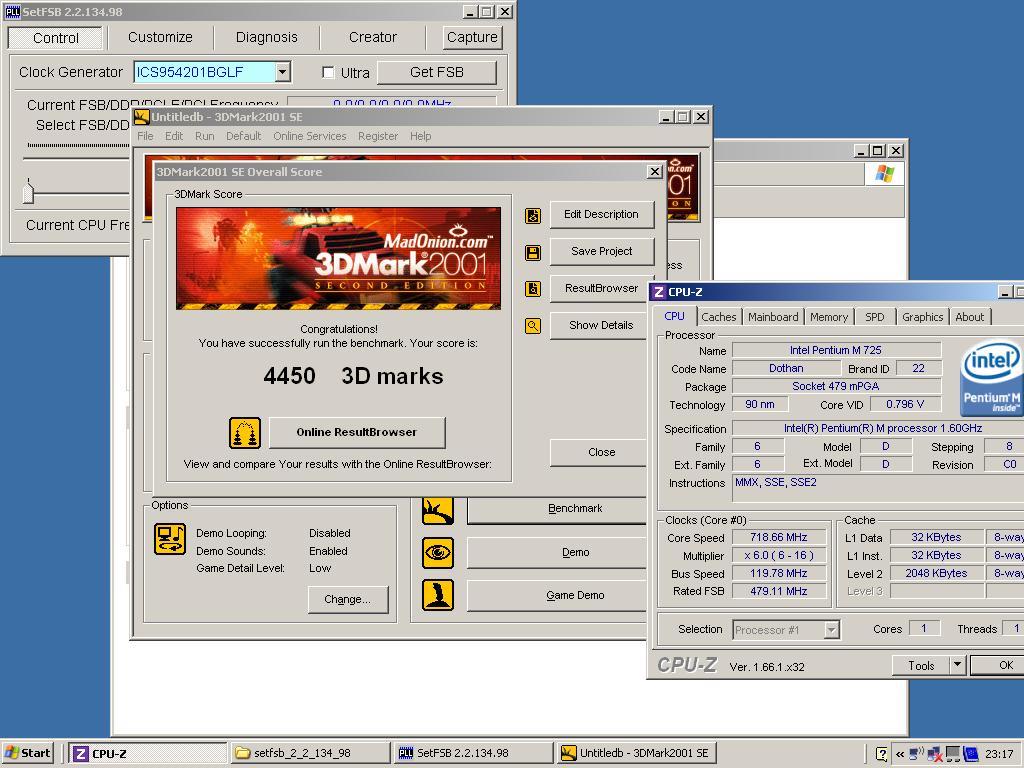The width and height of the screenshot is (1024, 768).
Task: Click the ResultBrowser icon beside its button
Action: 533,289
